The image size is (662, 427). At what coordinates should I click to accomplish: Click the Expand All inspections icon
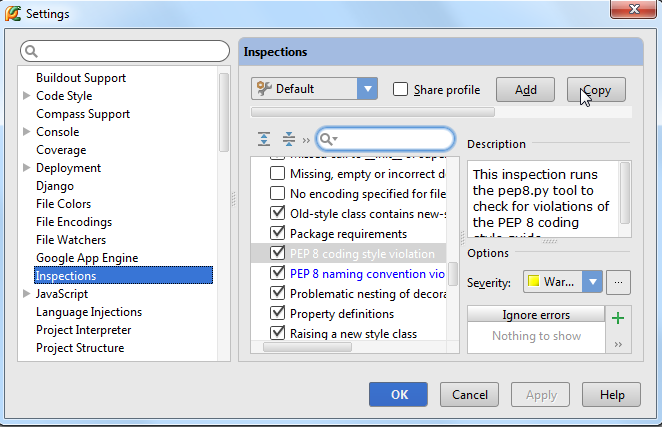point(264,139)
